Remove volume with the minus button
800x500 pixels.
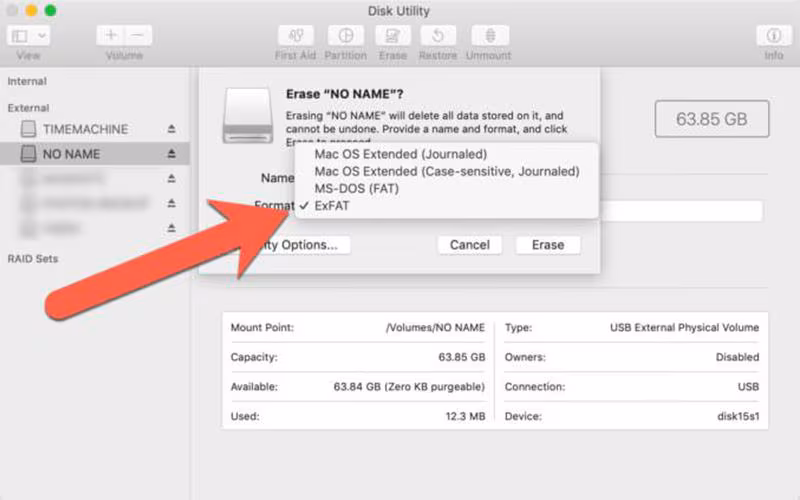138,35
